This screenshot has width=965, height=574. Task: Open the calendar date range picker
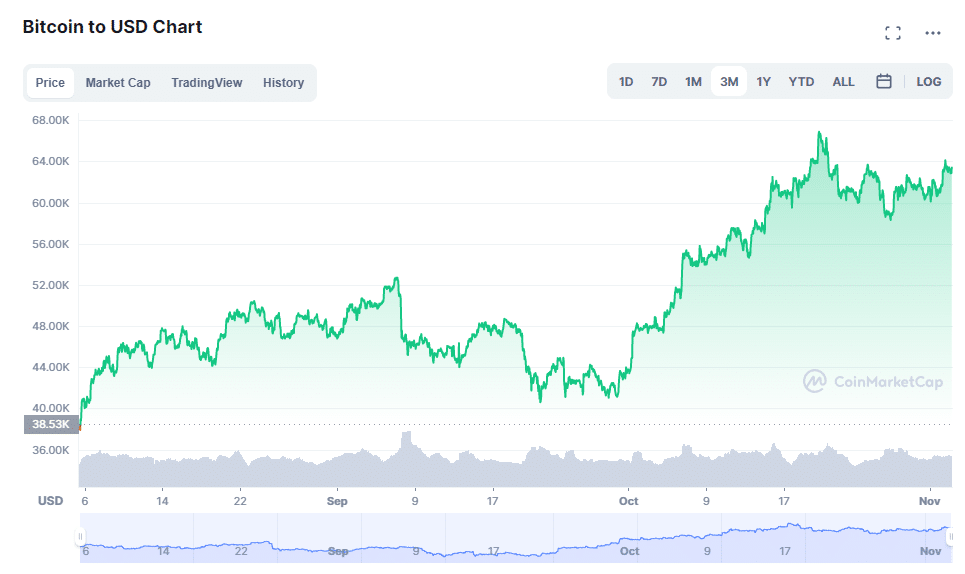[884, 82]
